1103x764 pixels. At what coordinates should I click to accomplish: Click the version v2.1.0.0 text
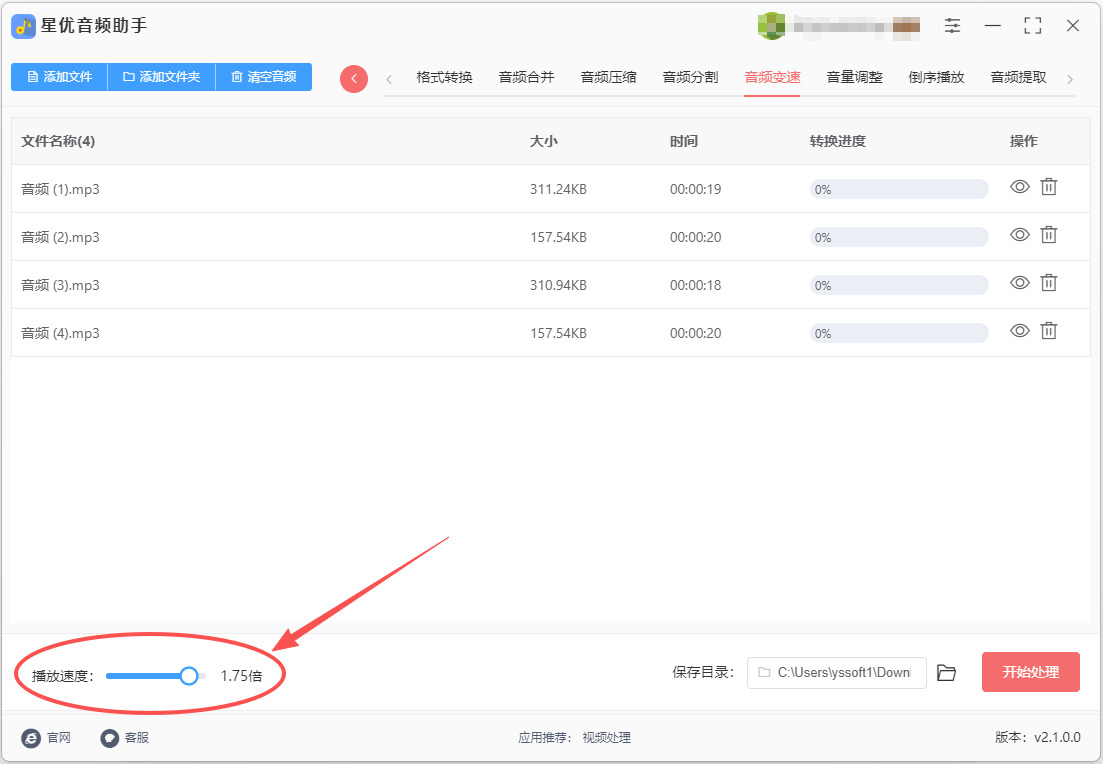click(x=1038, y=737)
